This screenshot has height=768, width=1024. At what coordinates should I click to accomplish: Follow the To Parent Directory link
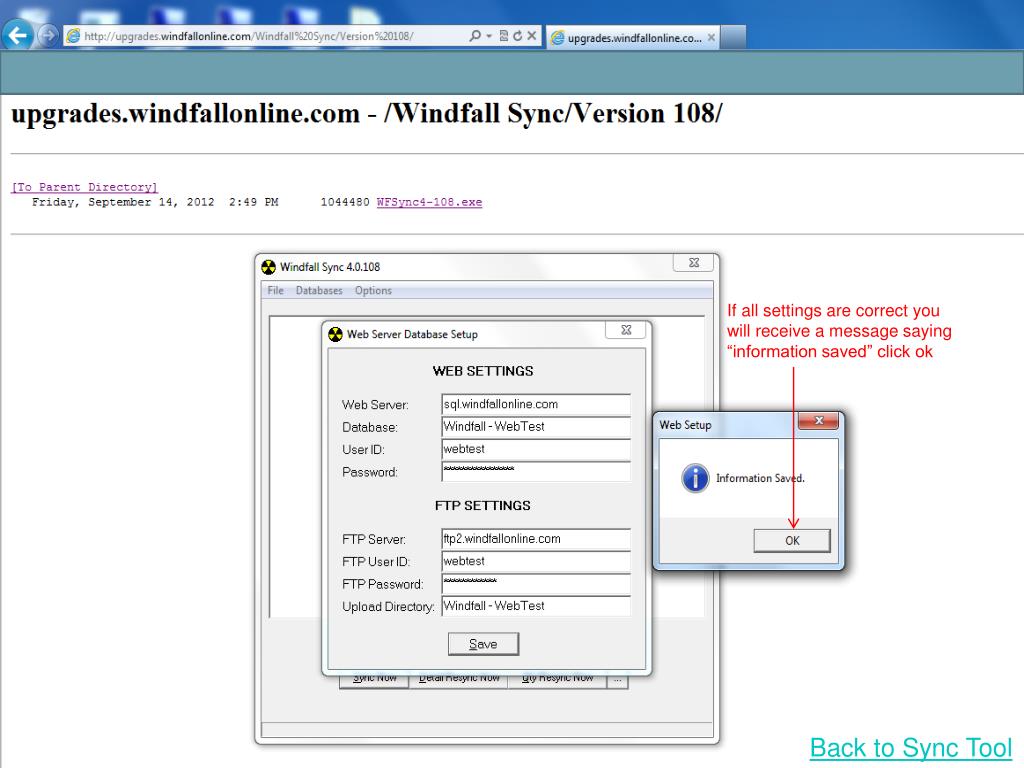pyautogui.click(x=84, y=187)
